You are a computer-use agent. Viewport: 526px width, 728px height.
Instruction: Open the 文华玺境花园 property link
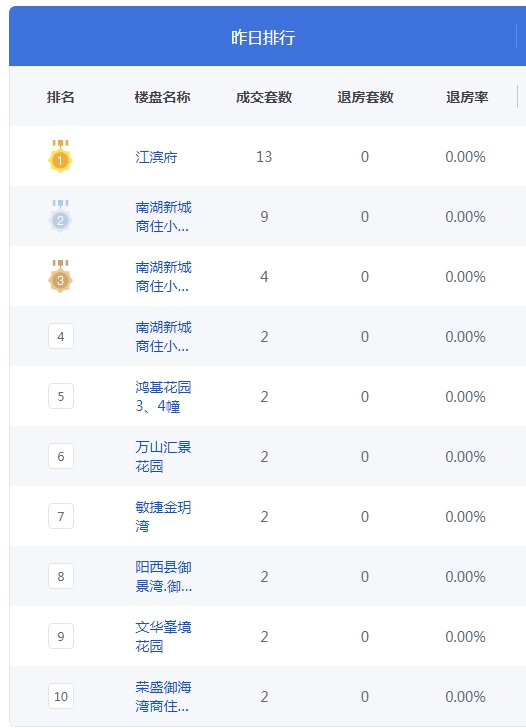163,636
